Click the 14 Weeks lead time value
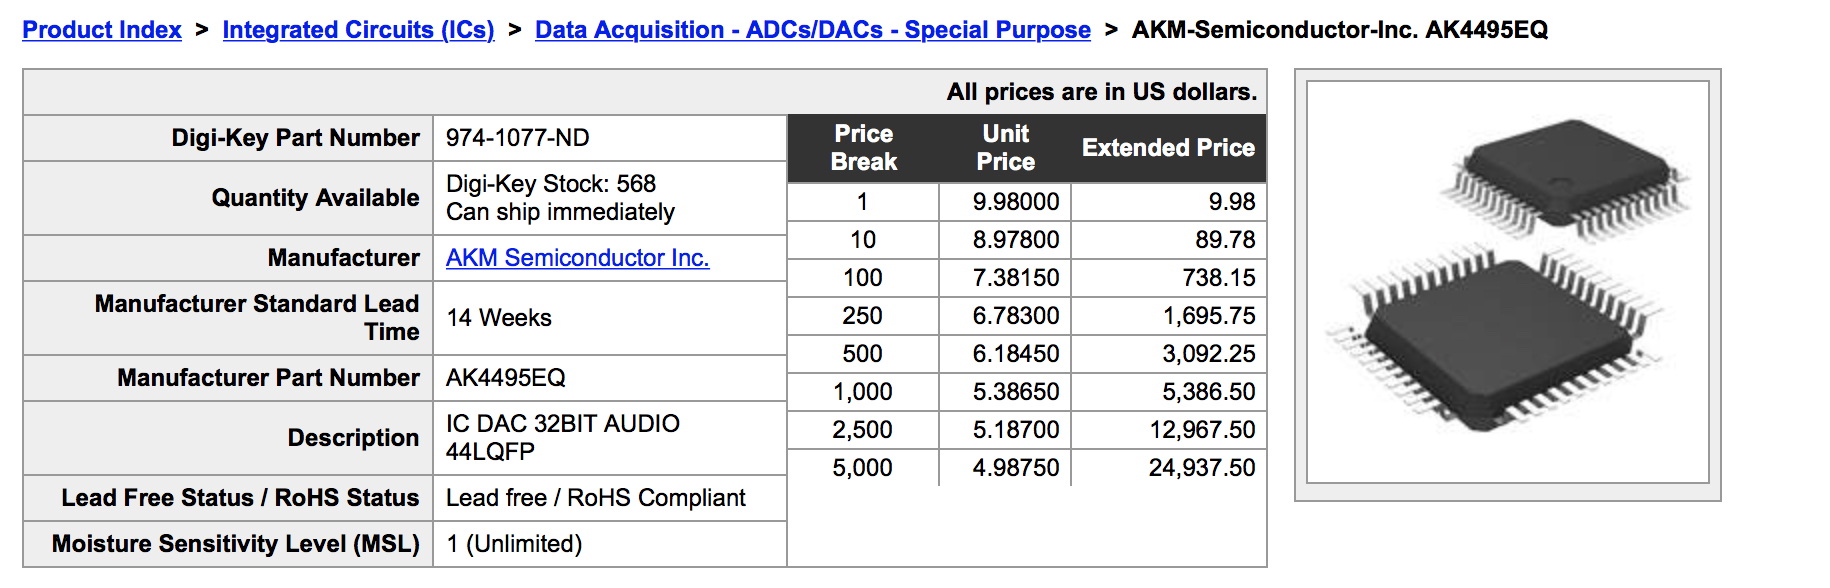This screenshot has width=1830, height=588. pos(499,318)
